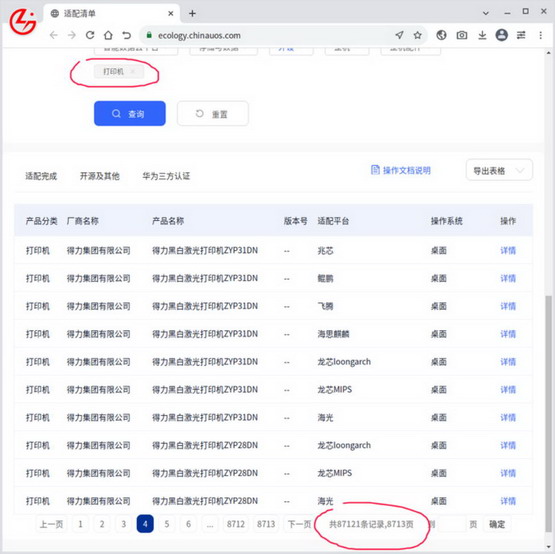
Task: Click current page 4 button
Action: click(145, 524)
